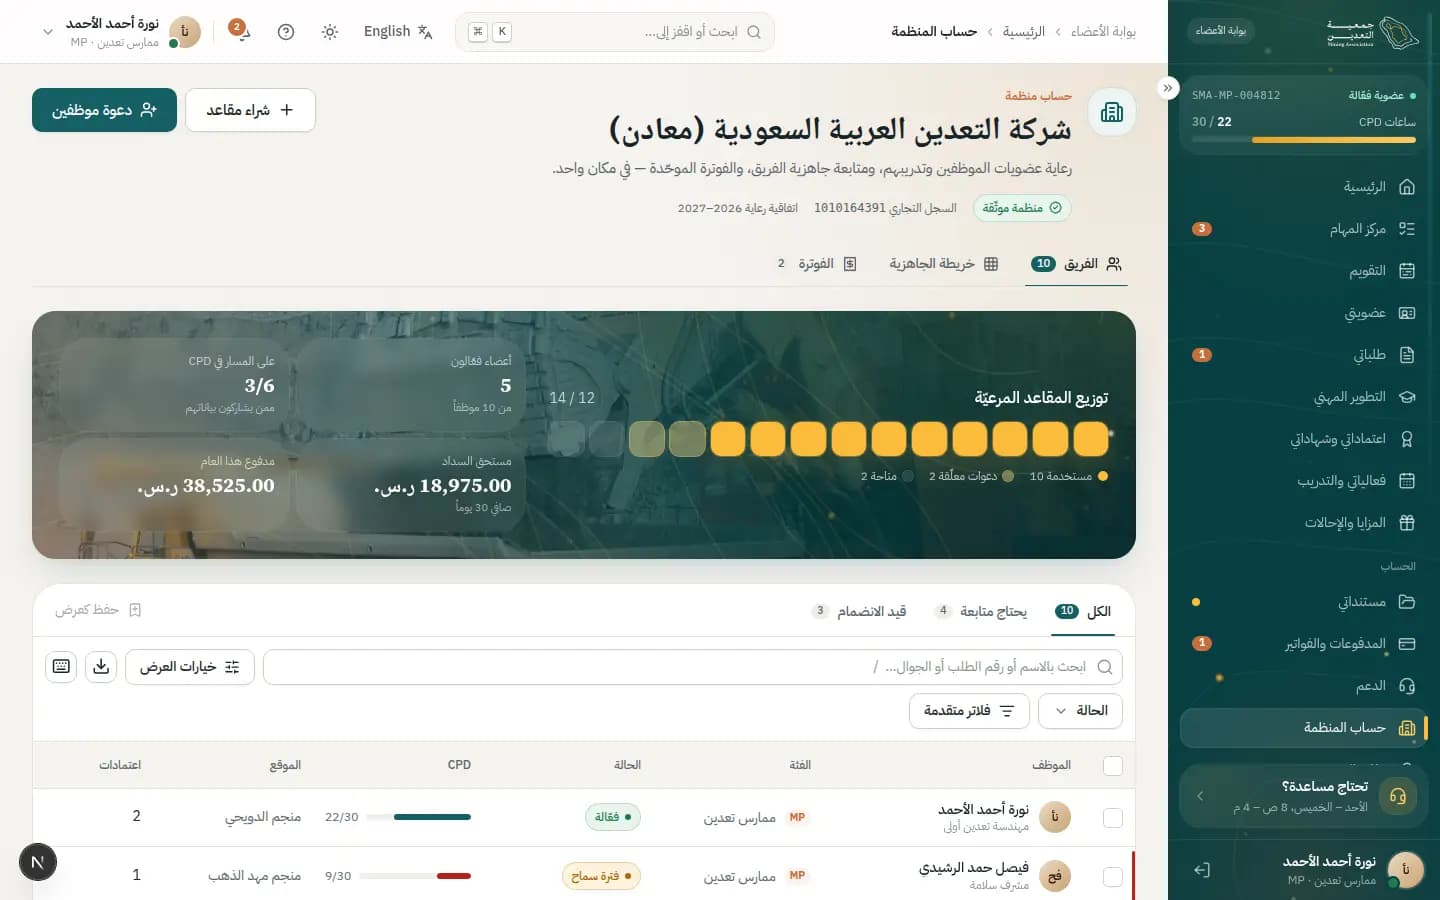Open the نورة أحمد الأحمد user menu chevron
This screenshot has height=900, width=1440.
click(47, 32)
